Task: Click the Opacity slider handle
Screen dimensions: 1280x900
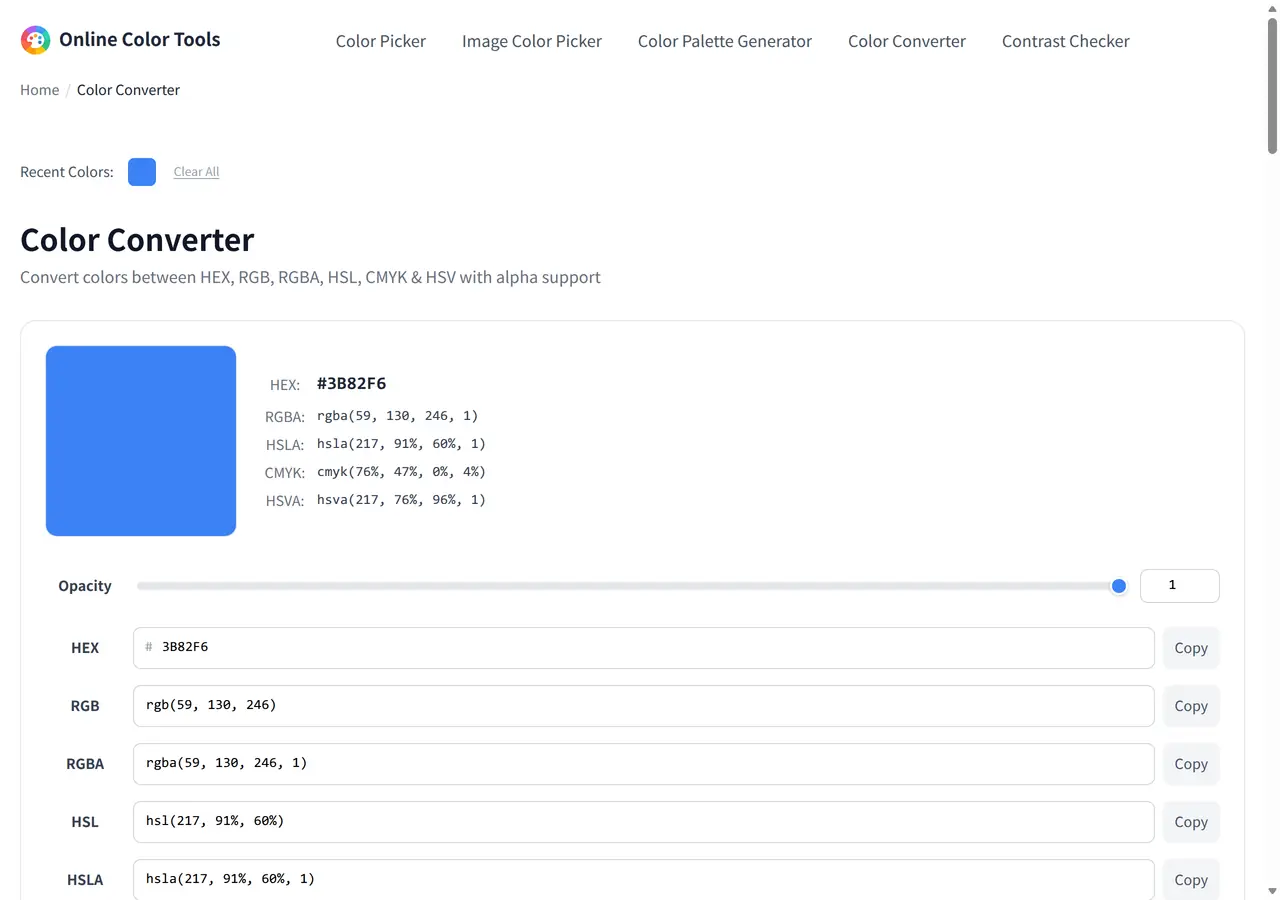Action: tap(1119, 586)
